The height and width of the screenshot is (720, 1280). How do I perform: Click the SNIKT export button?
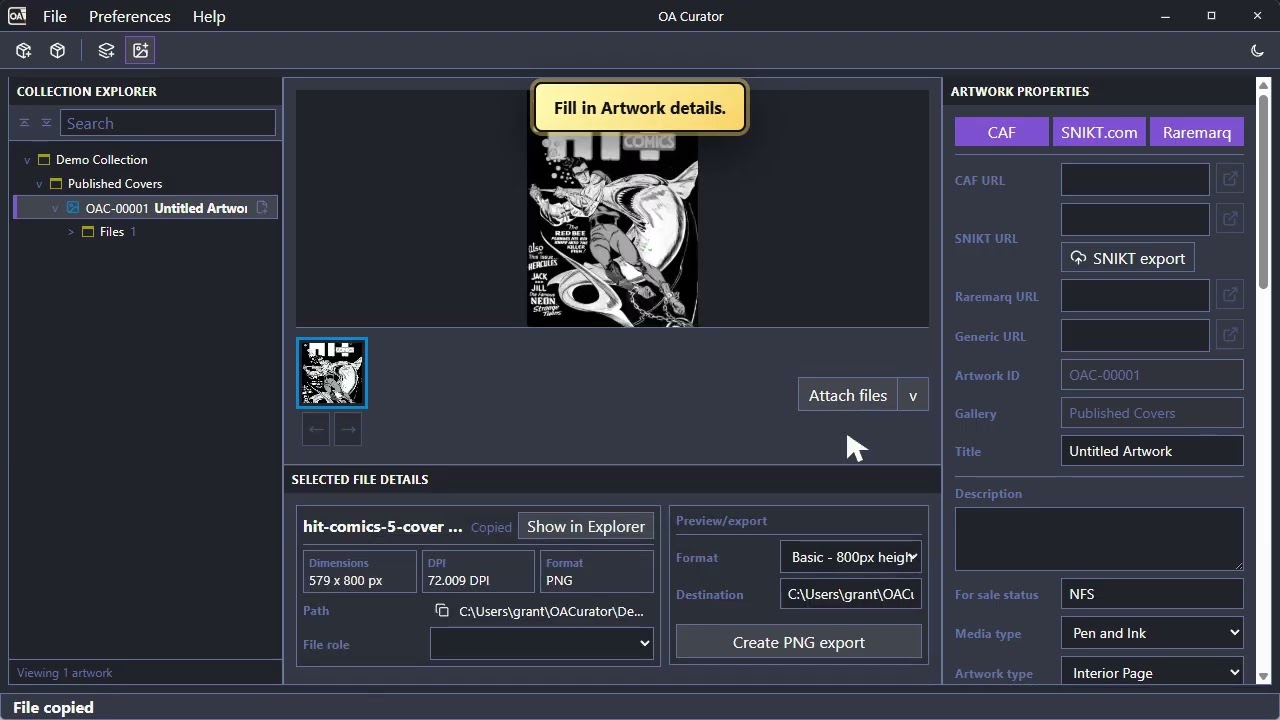(1127, 258)
